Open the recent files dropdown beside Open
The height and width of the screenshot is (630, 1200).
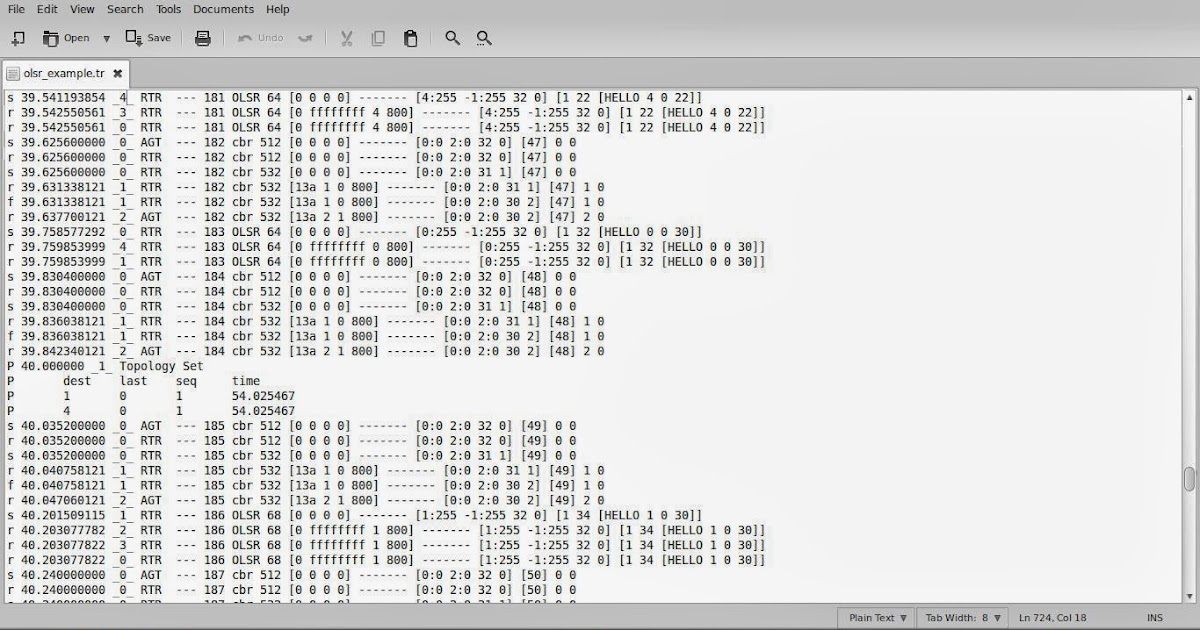(106, 37)
